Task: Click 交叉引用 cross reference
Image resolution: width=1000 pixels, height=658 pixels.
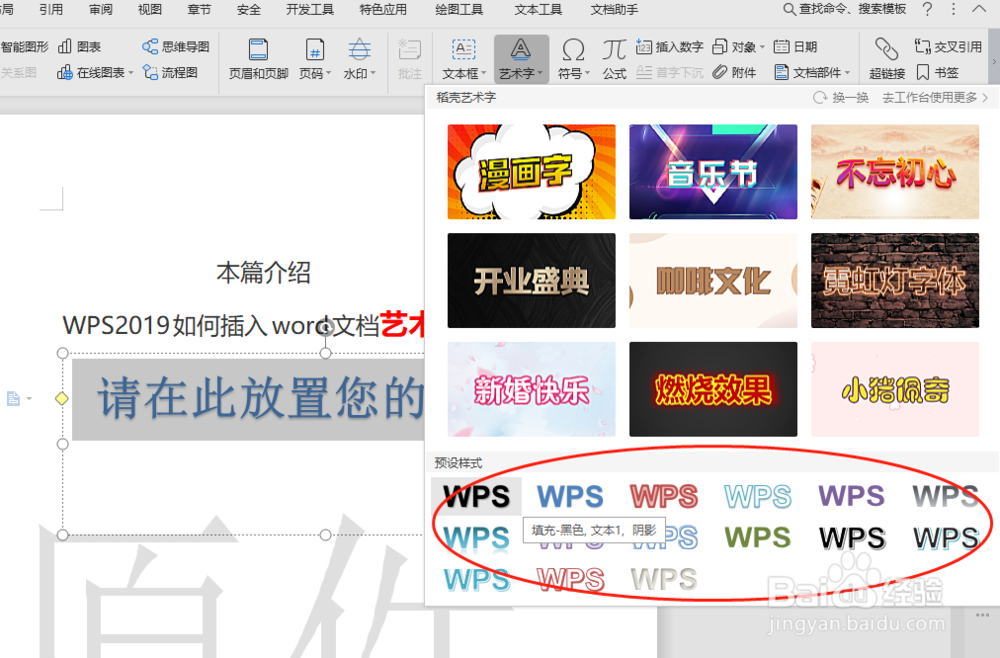Action: pyautogui.click(x=948, y=47)
